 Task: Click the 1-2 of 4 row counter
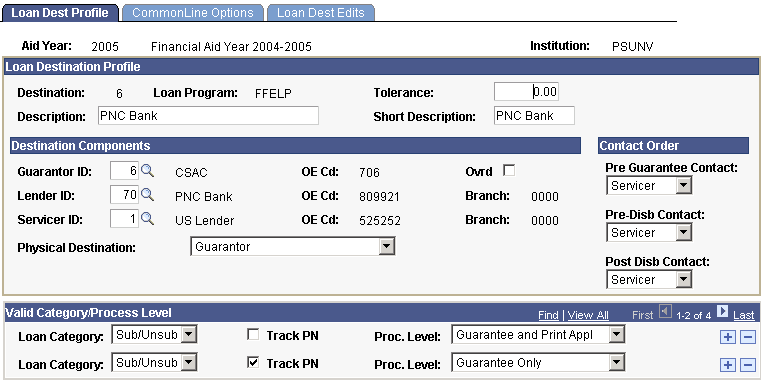tap(694, 315)
